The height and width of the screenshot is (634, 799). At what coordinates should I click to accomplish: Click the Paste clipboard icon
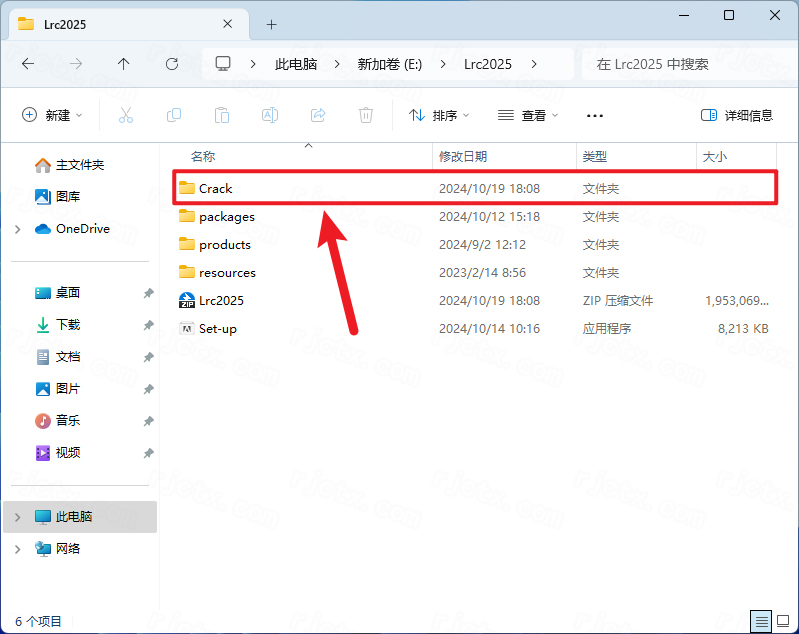tap(222, 116)
